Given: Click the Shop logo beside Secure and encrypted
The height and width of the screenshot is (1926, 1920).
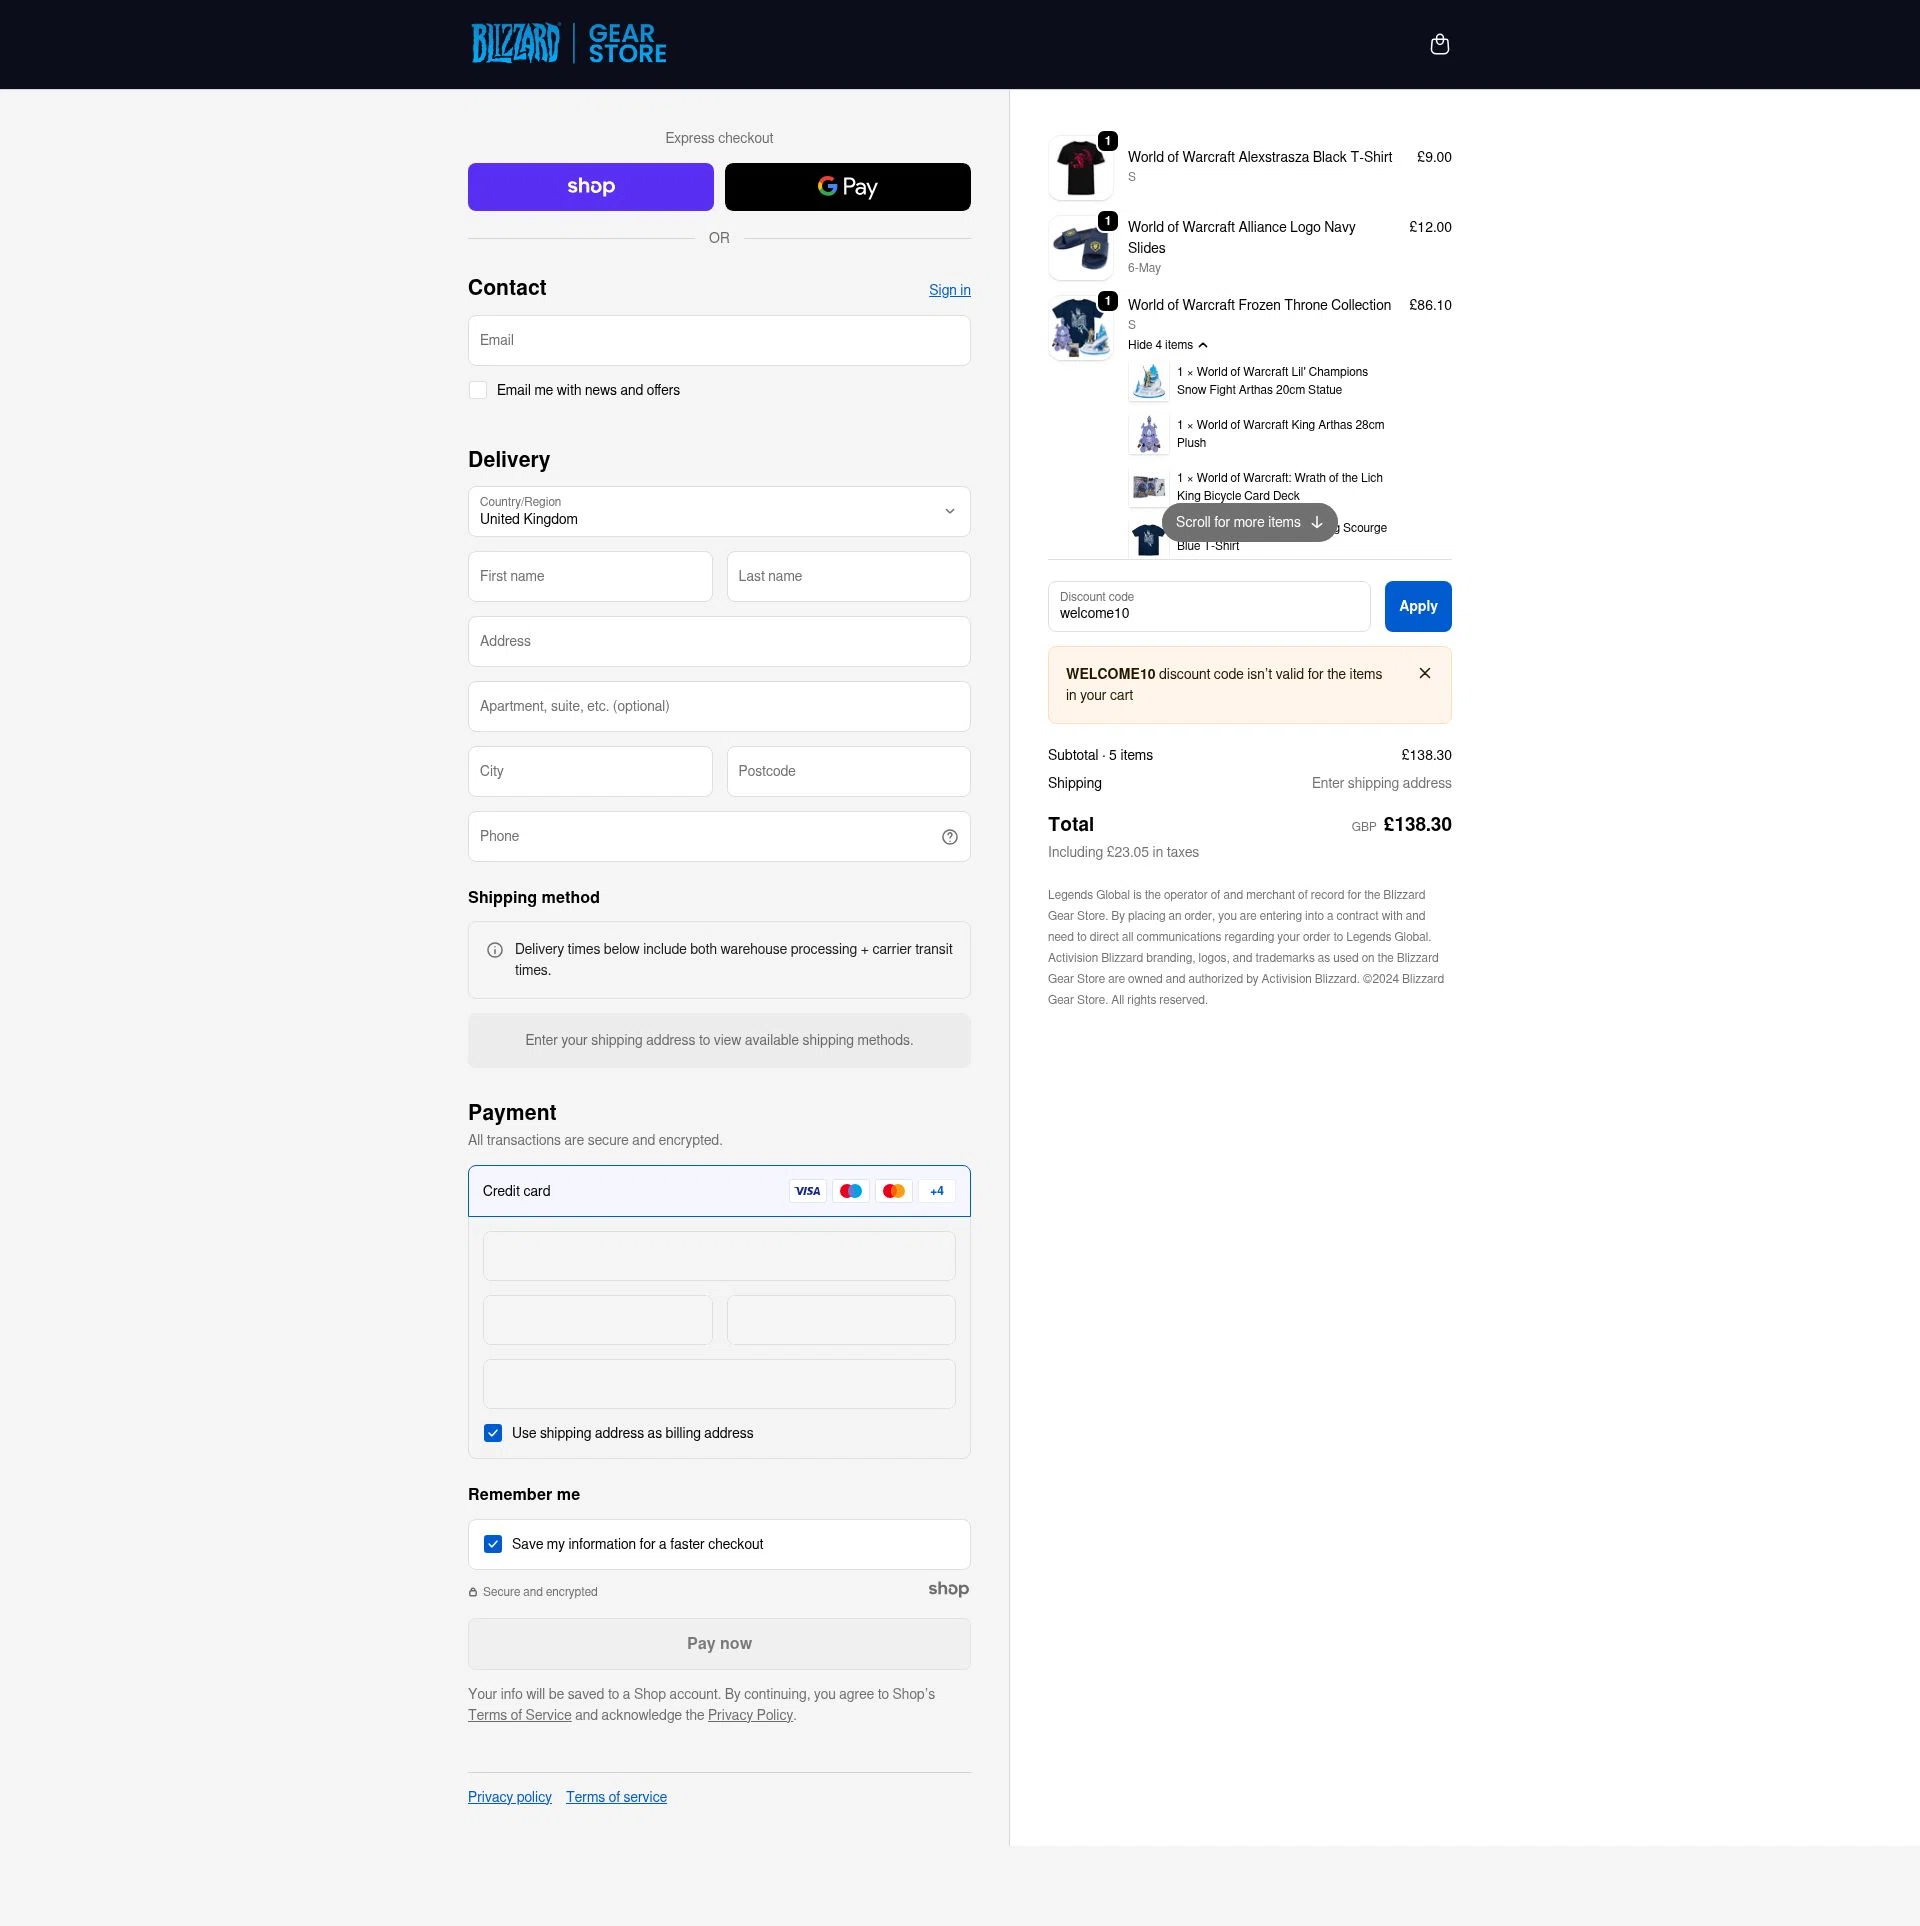Looking at the screenshot, I should (948, 1589).
